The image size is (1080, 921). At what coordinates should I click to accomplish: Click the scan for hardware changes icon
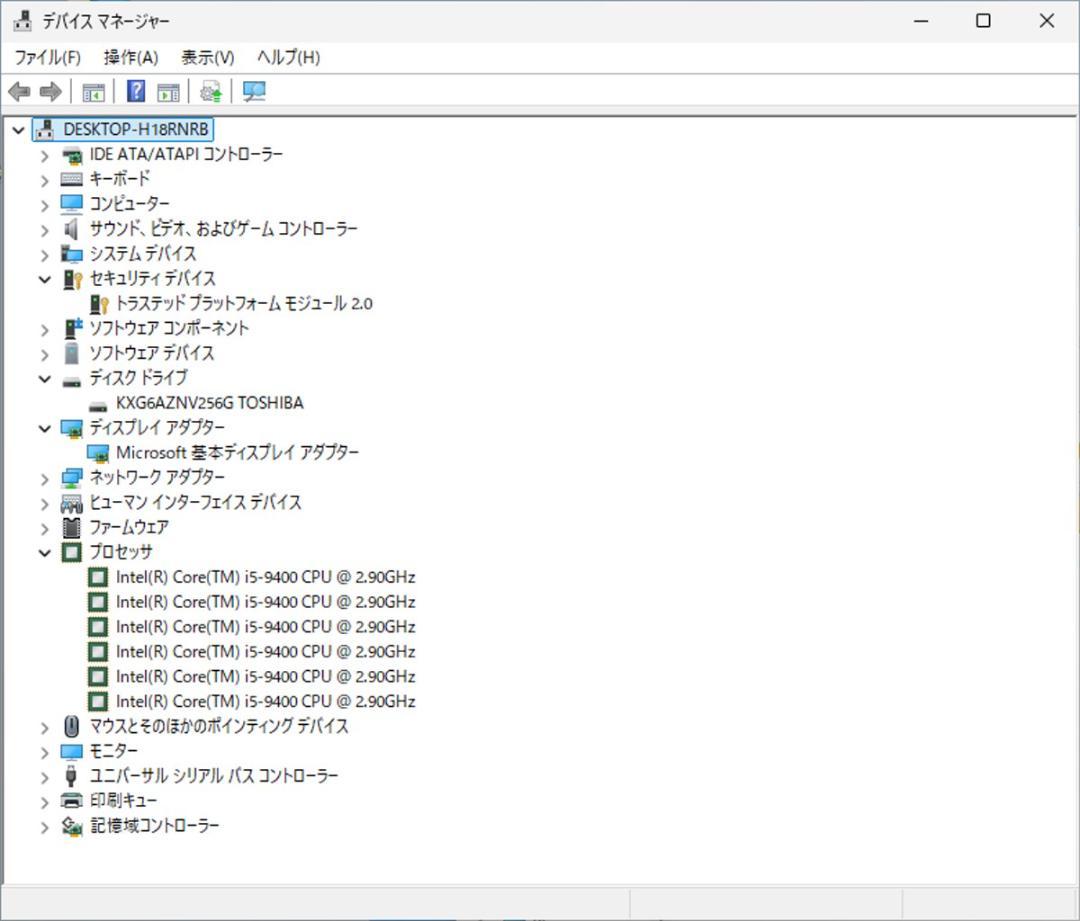coord(254,91)
